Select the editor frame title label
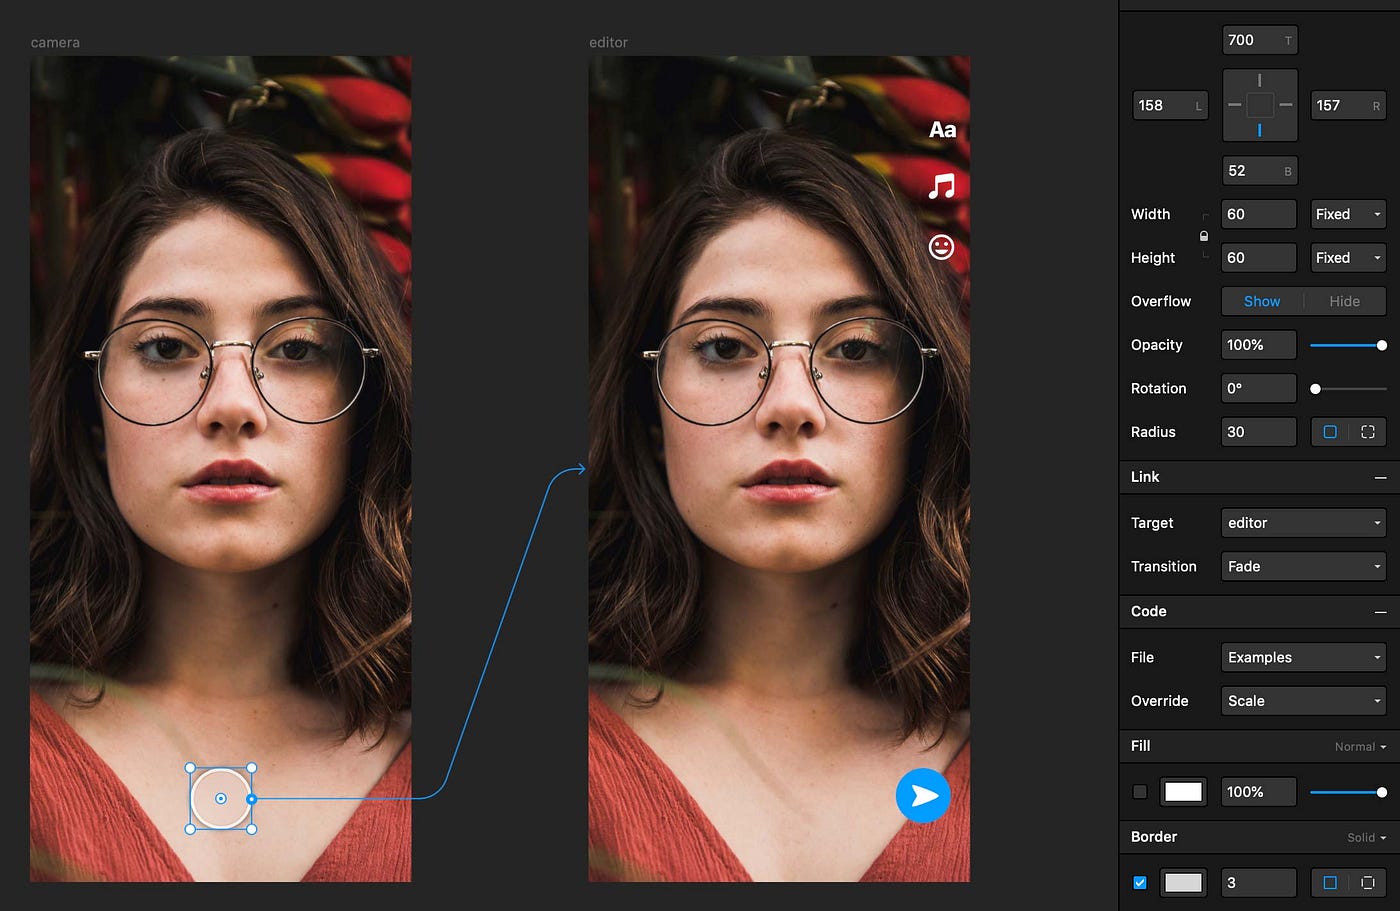The width and height of the screenshot is (1400, 911). click(x=608, y=42)
